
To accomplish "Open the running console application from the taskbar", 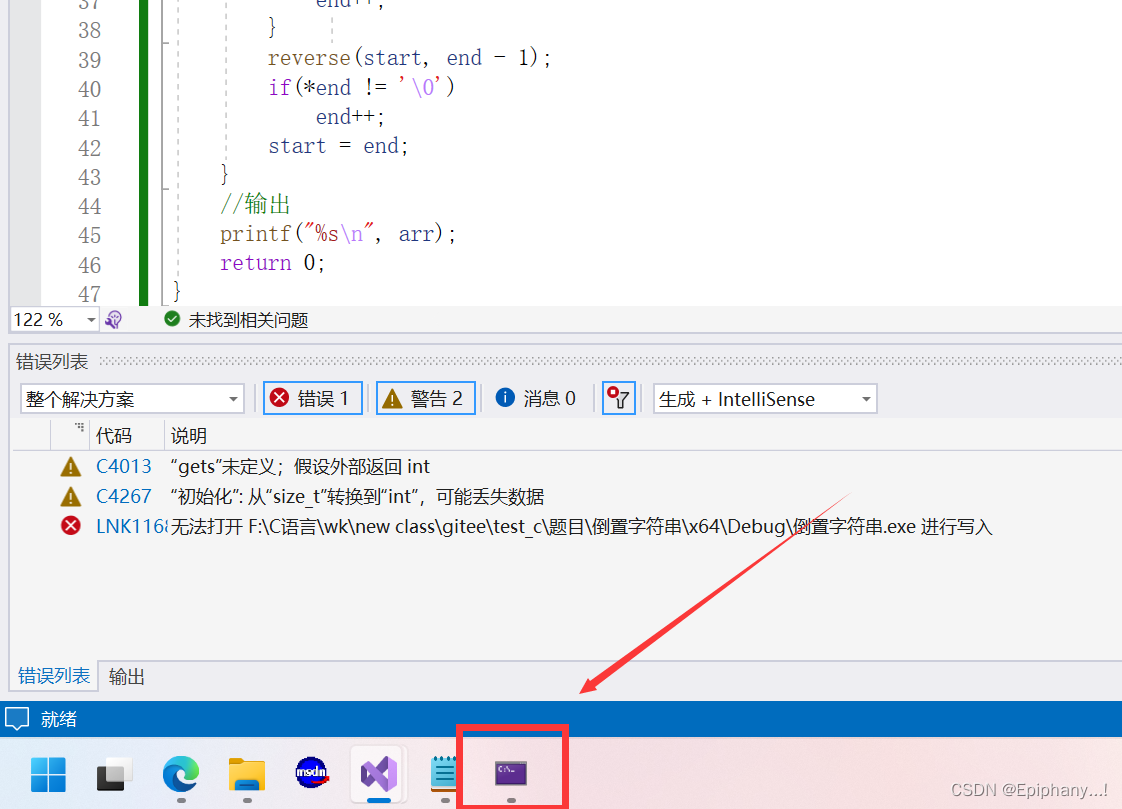I will tap(512, 773).
